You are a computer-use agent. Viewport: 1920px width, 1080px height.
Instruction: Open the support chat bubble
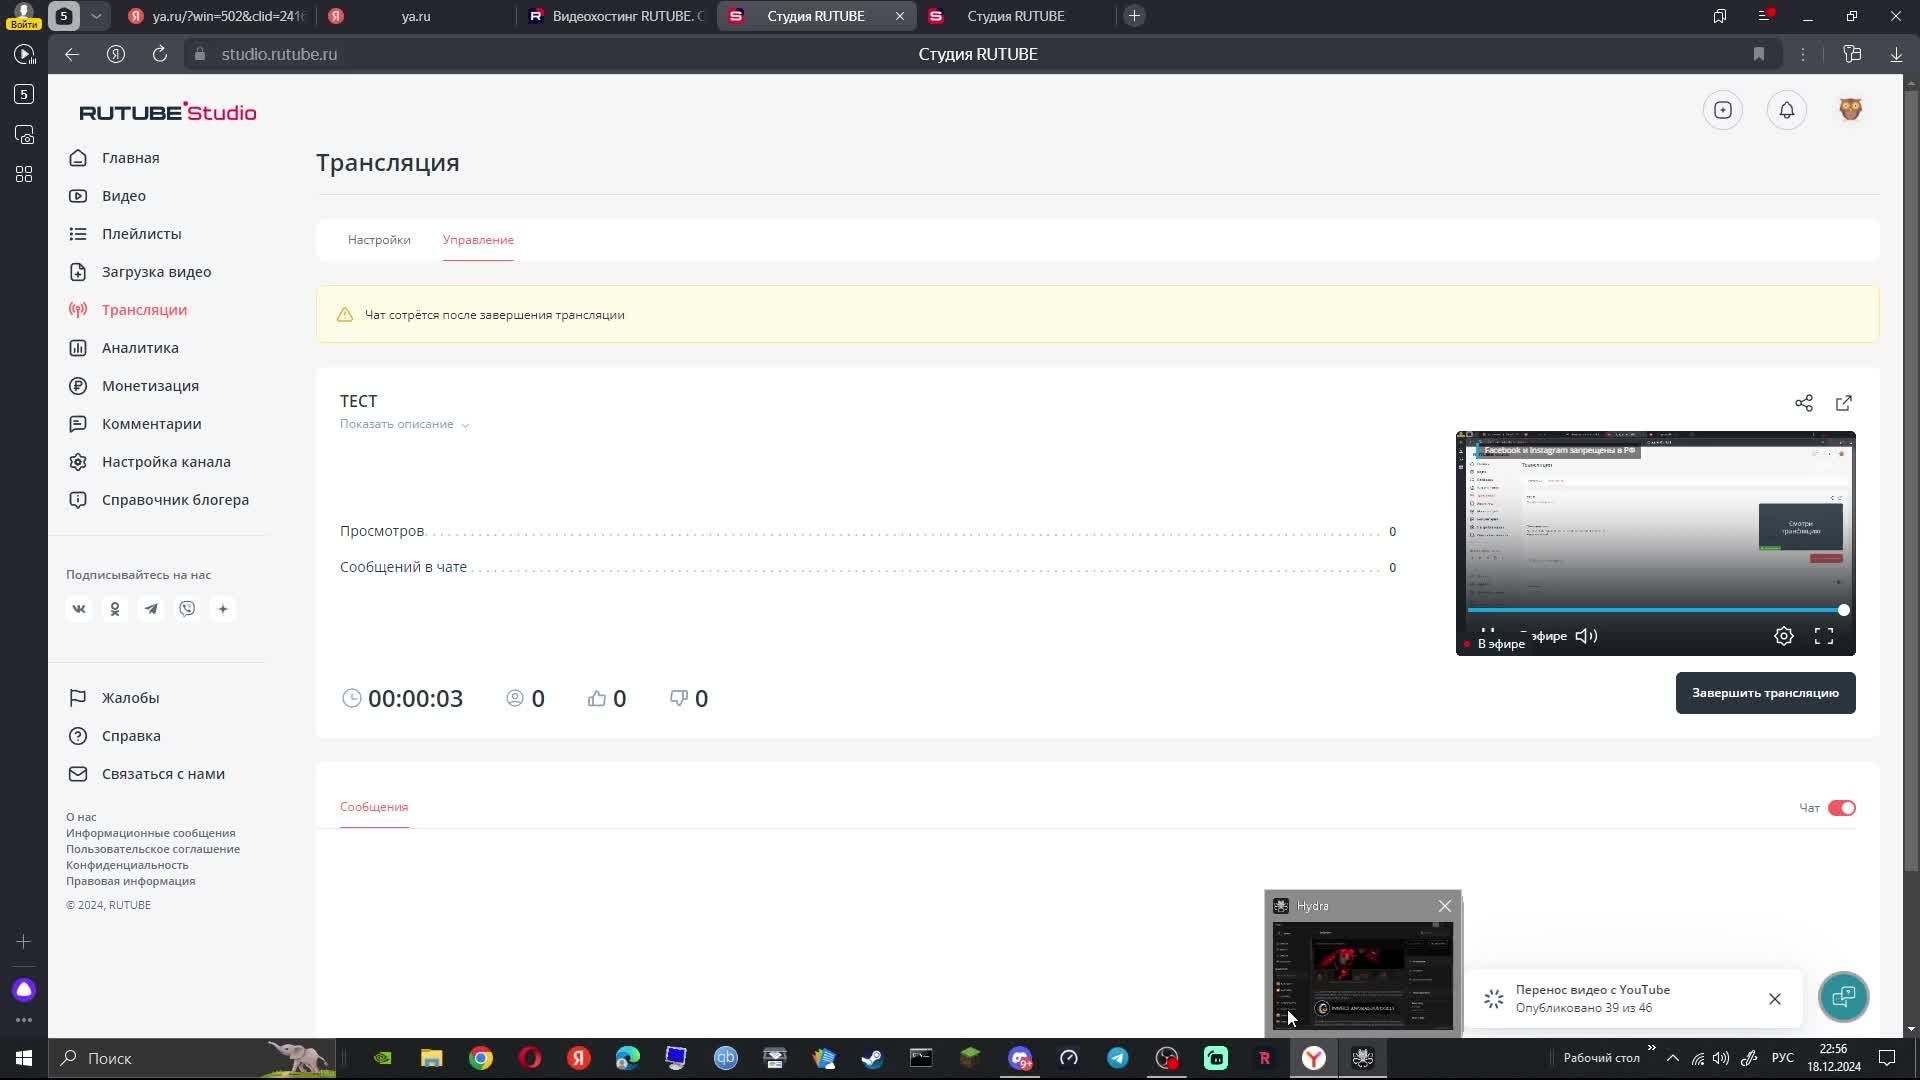1842,997
